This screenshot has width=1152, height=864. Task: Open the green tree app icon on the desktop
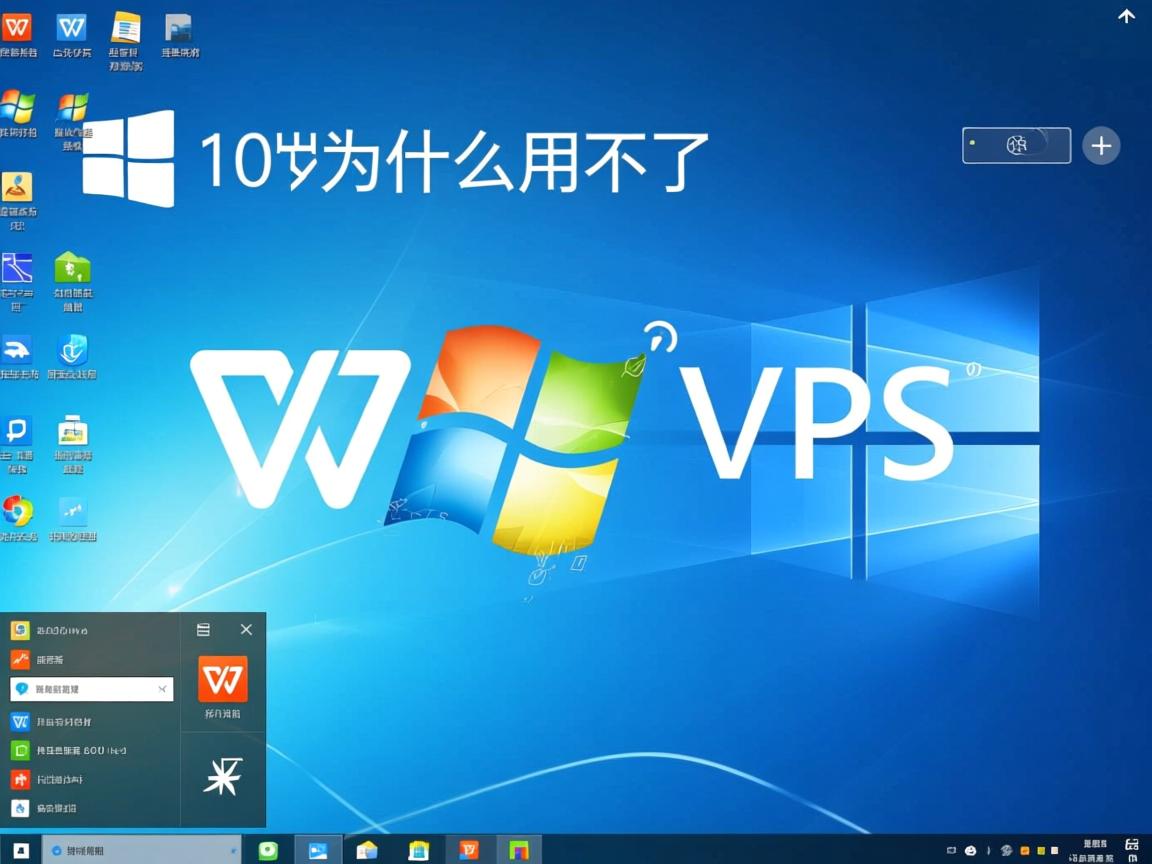pos(72,268)
